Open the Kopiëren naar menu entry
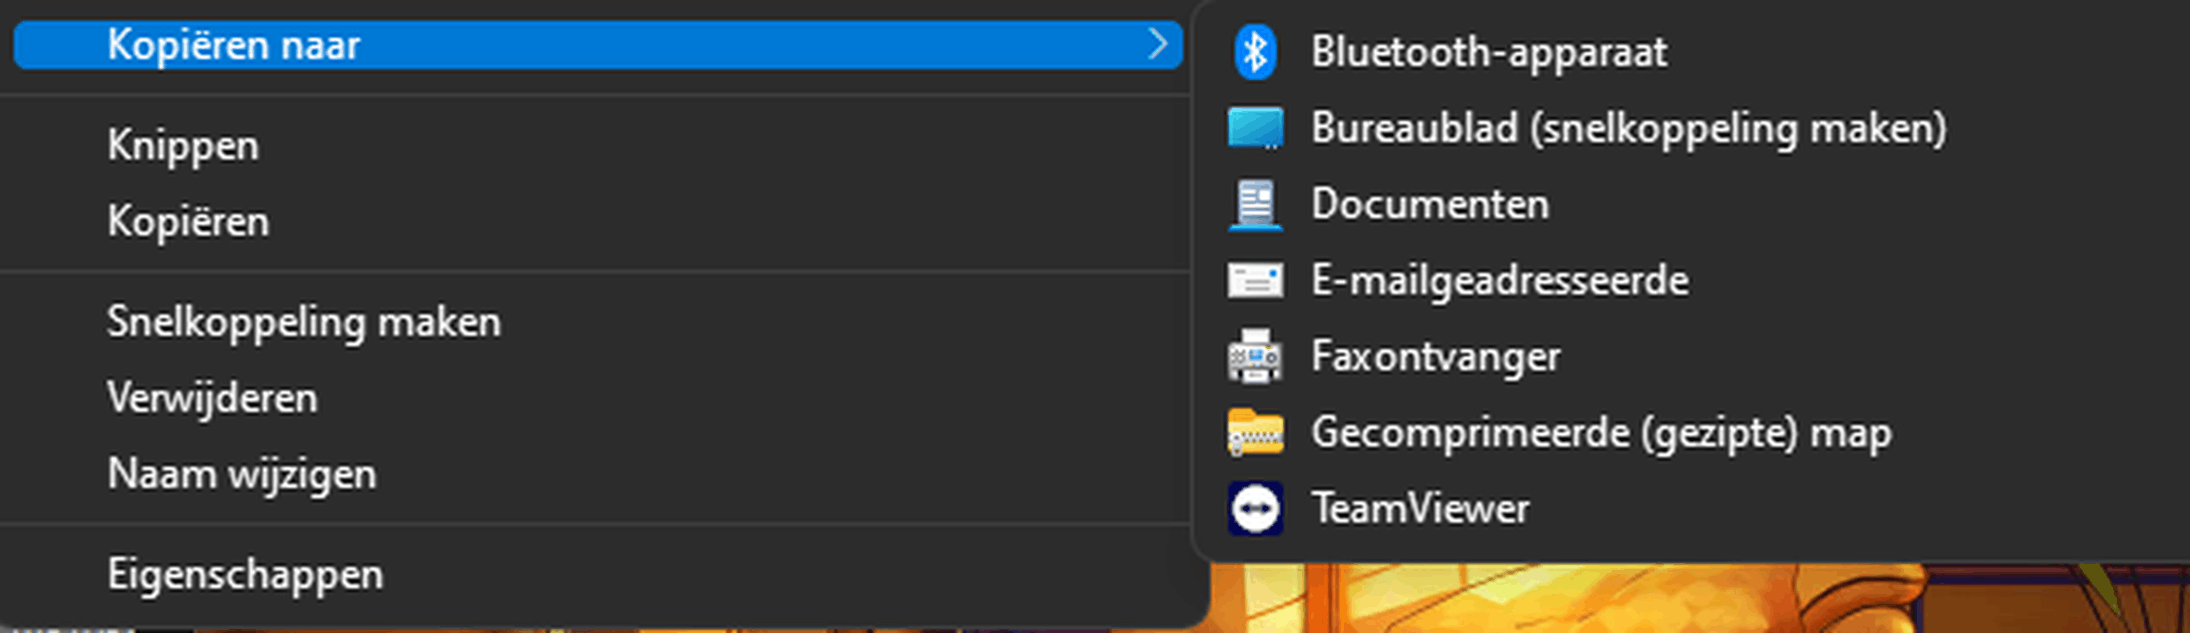The height and width of the screenshot is (633, 2190). (x=598, y=45)
